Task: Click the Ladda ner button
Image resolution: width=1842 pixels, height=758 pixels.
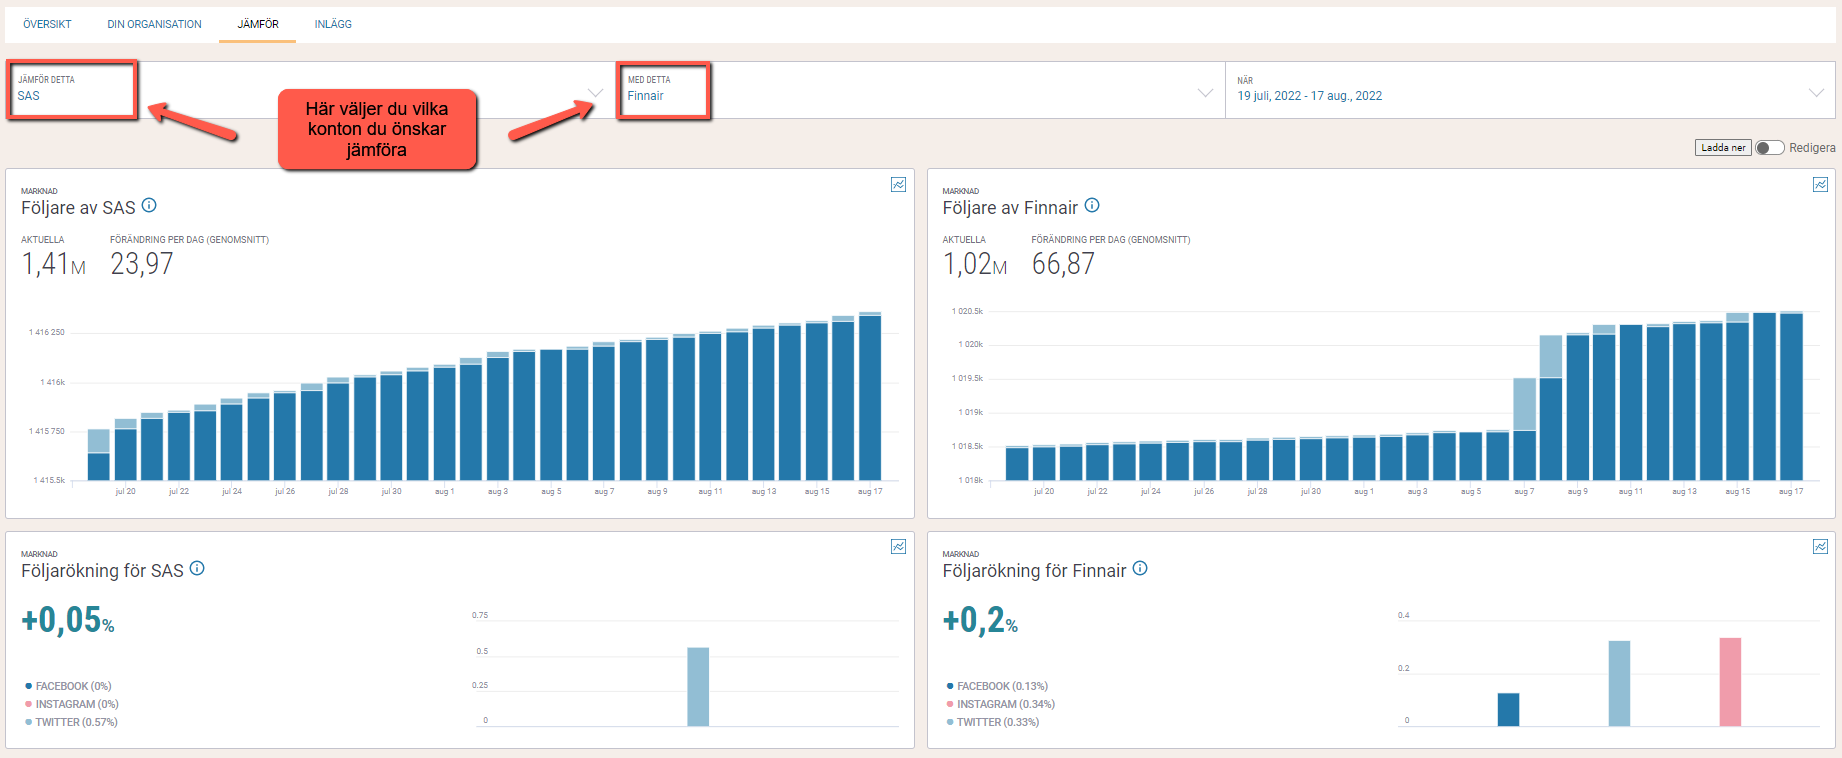Action: [1723, 148]
